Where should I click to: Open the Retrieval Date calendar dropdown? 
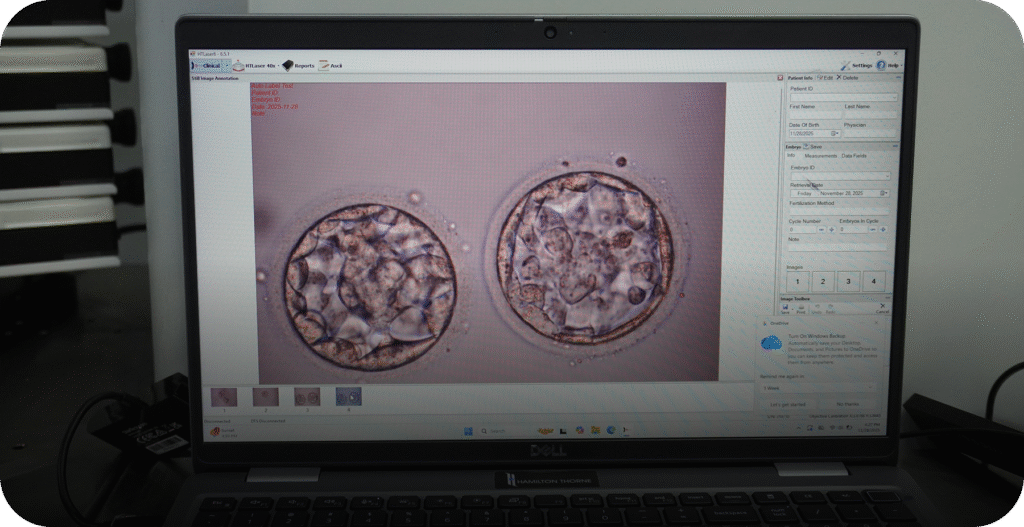(884, 193)
